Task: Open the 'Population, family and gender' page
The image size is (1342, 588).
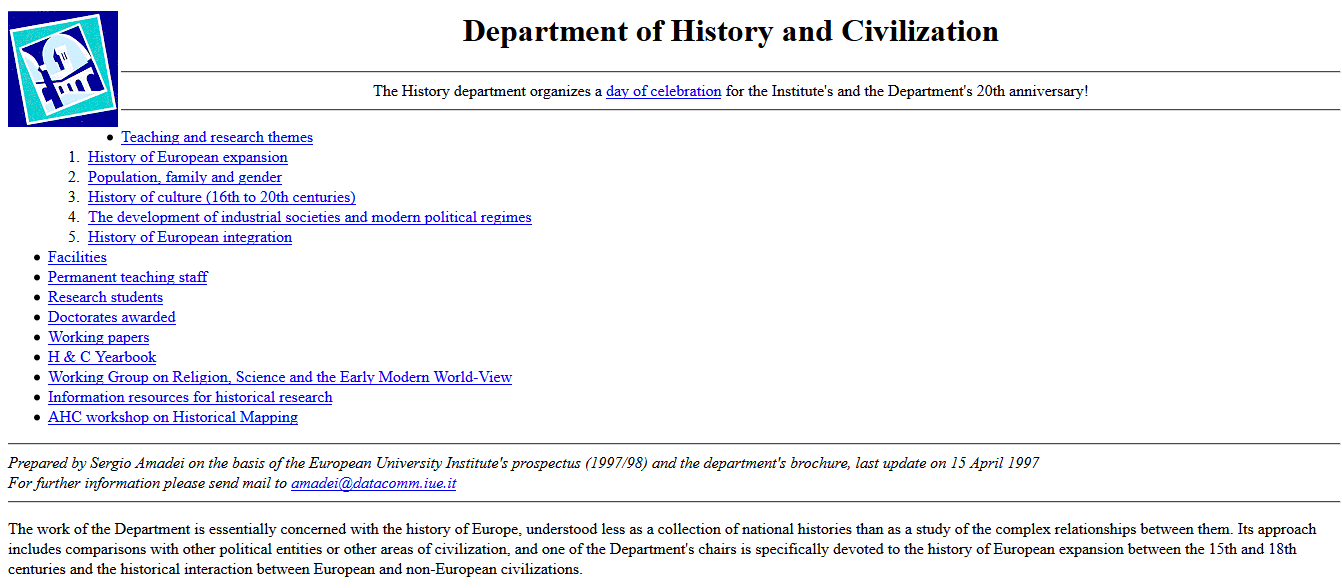Action: click(x=184, y=177)
